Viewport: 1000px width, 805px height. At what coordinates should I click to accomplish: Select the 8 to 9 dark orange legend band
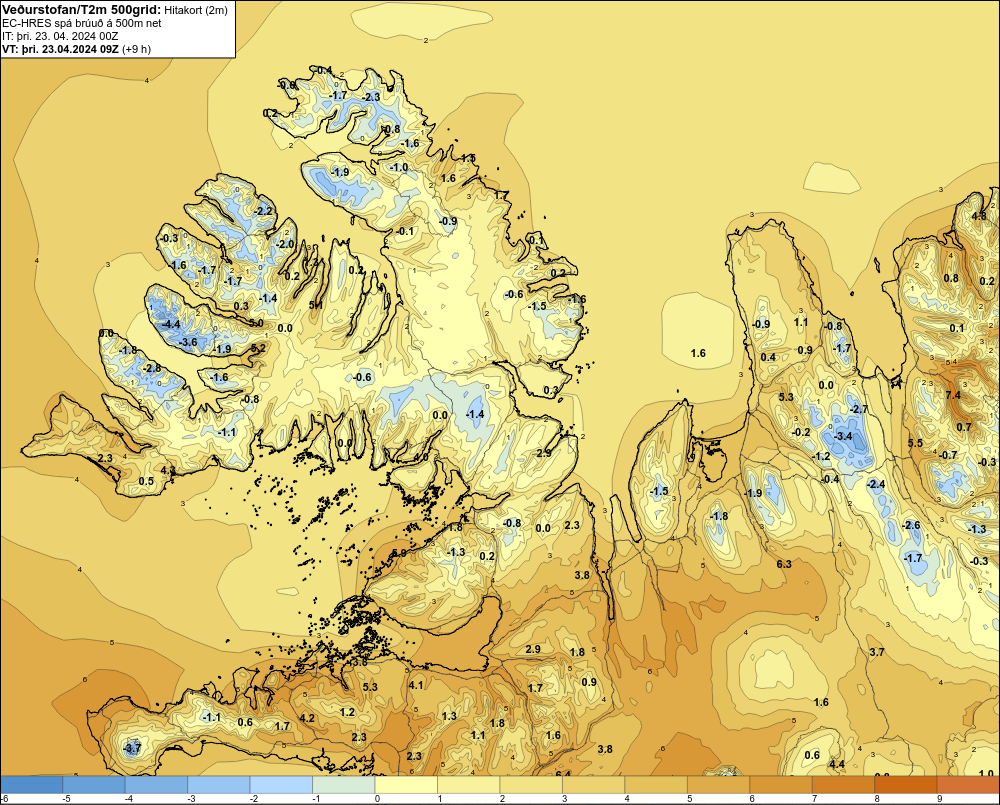tap(906, 785)
